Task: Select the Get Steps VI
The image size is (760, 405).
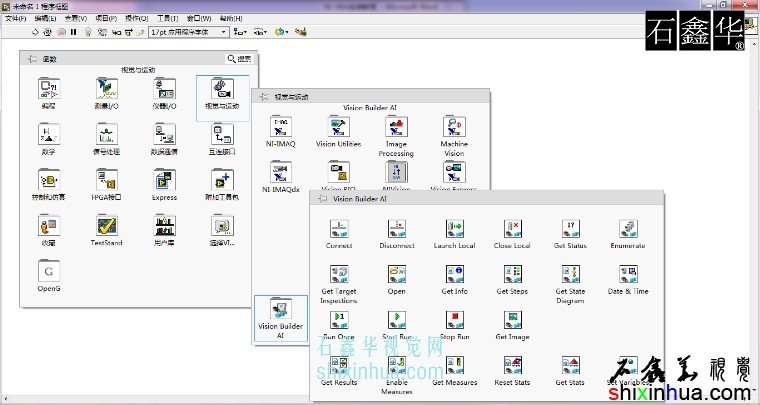Action: pos(512,279)
